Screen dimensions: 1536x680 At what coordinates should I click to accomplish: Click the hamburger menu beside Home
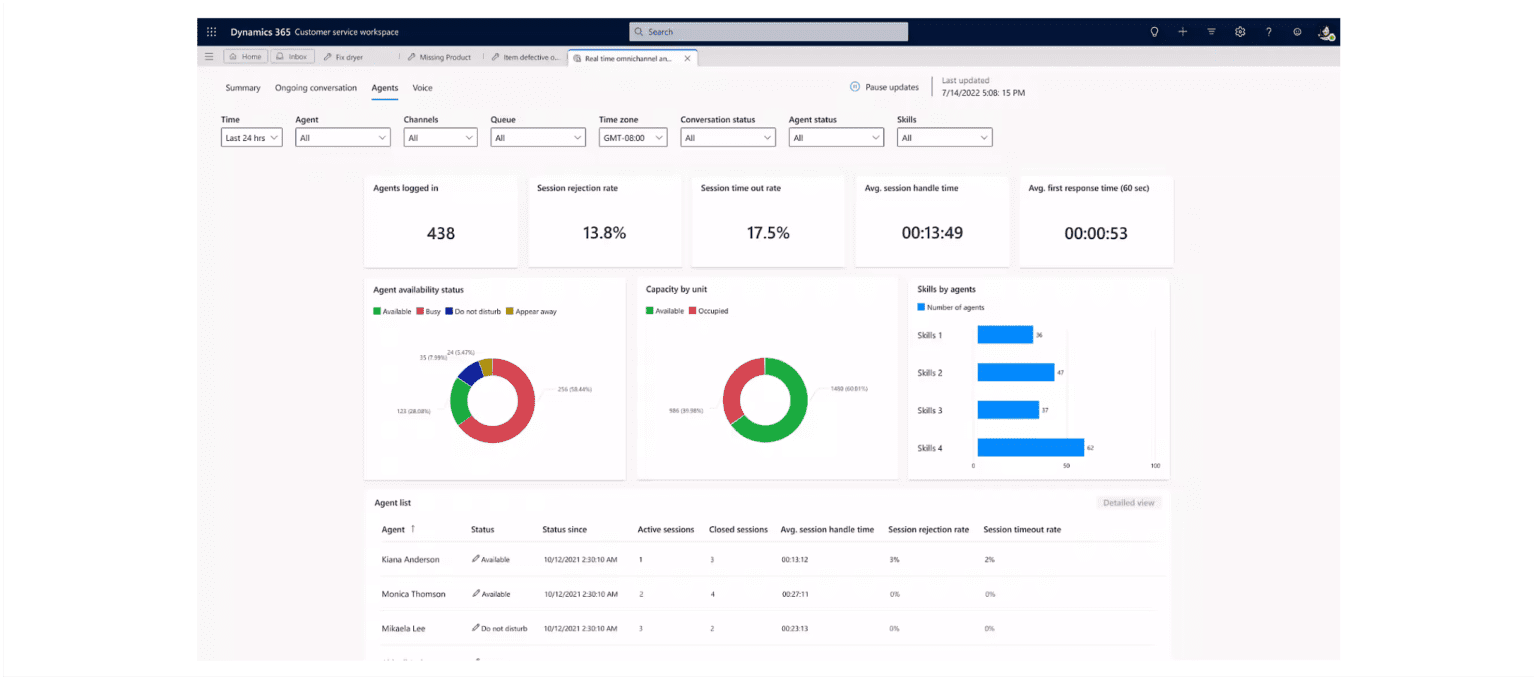(x=209, y=56)
